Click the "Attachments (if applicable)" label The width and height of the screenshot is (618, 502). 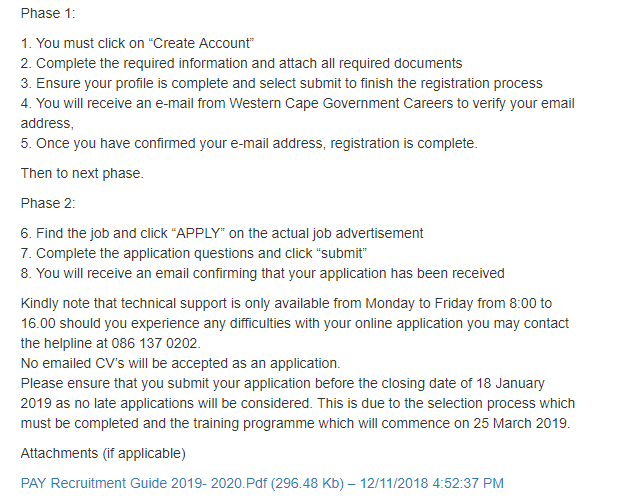tap(103, 453)
